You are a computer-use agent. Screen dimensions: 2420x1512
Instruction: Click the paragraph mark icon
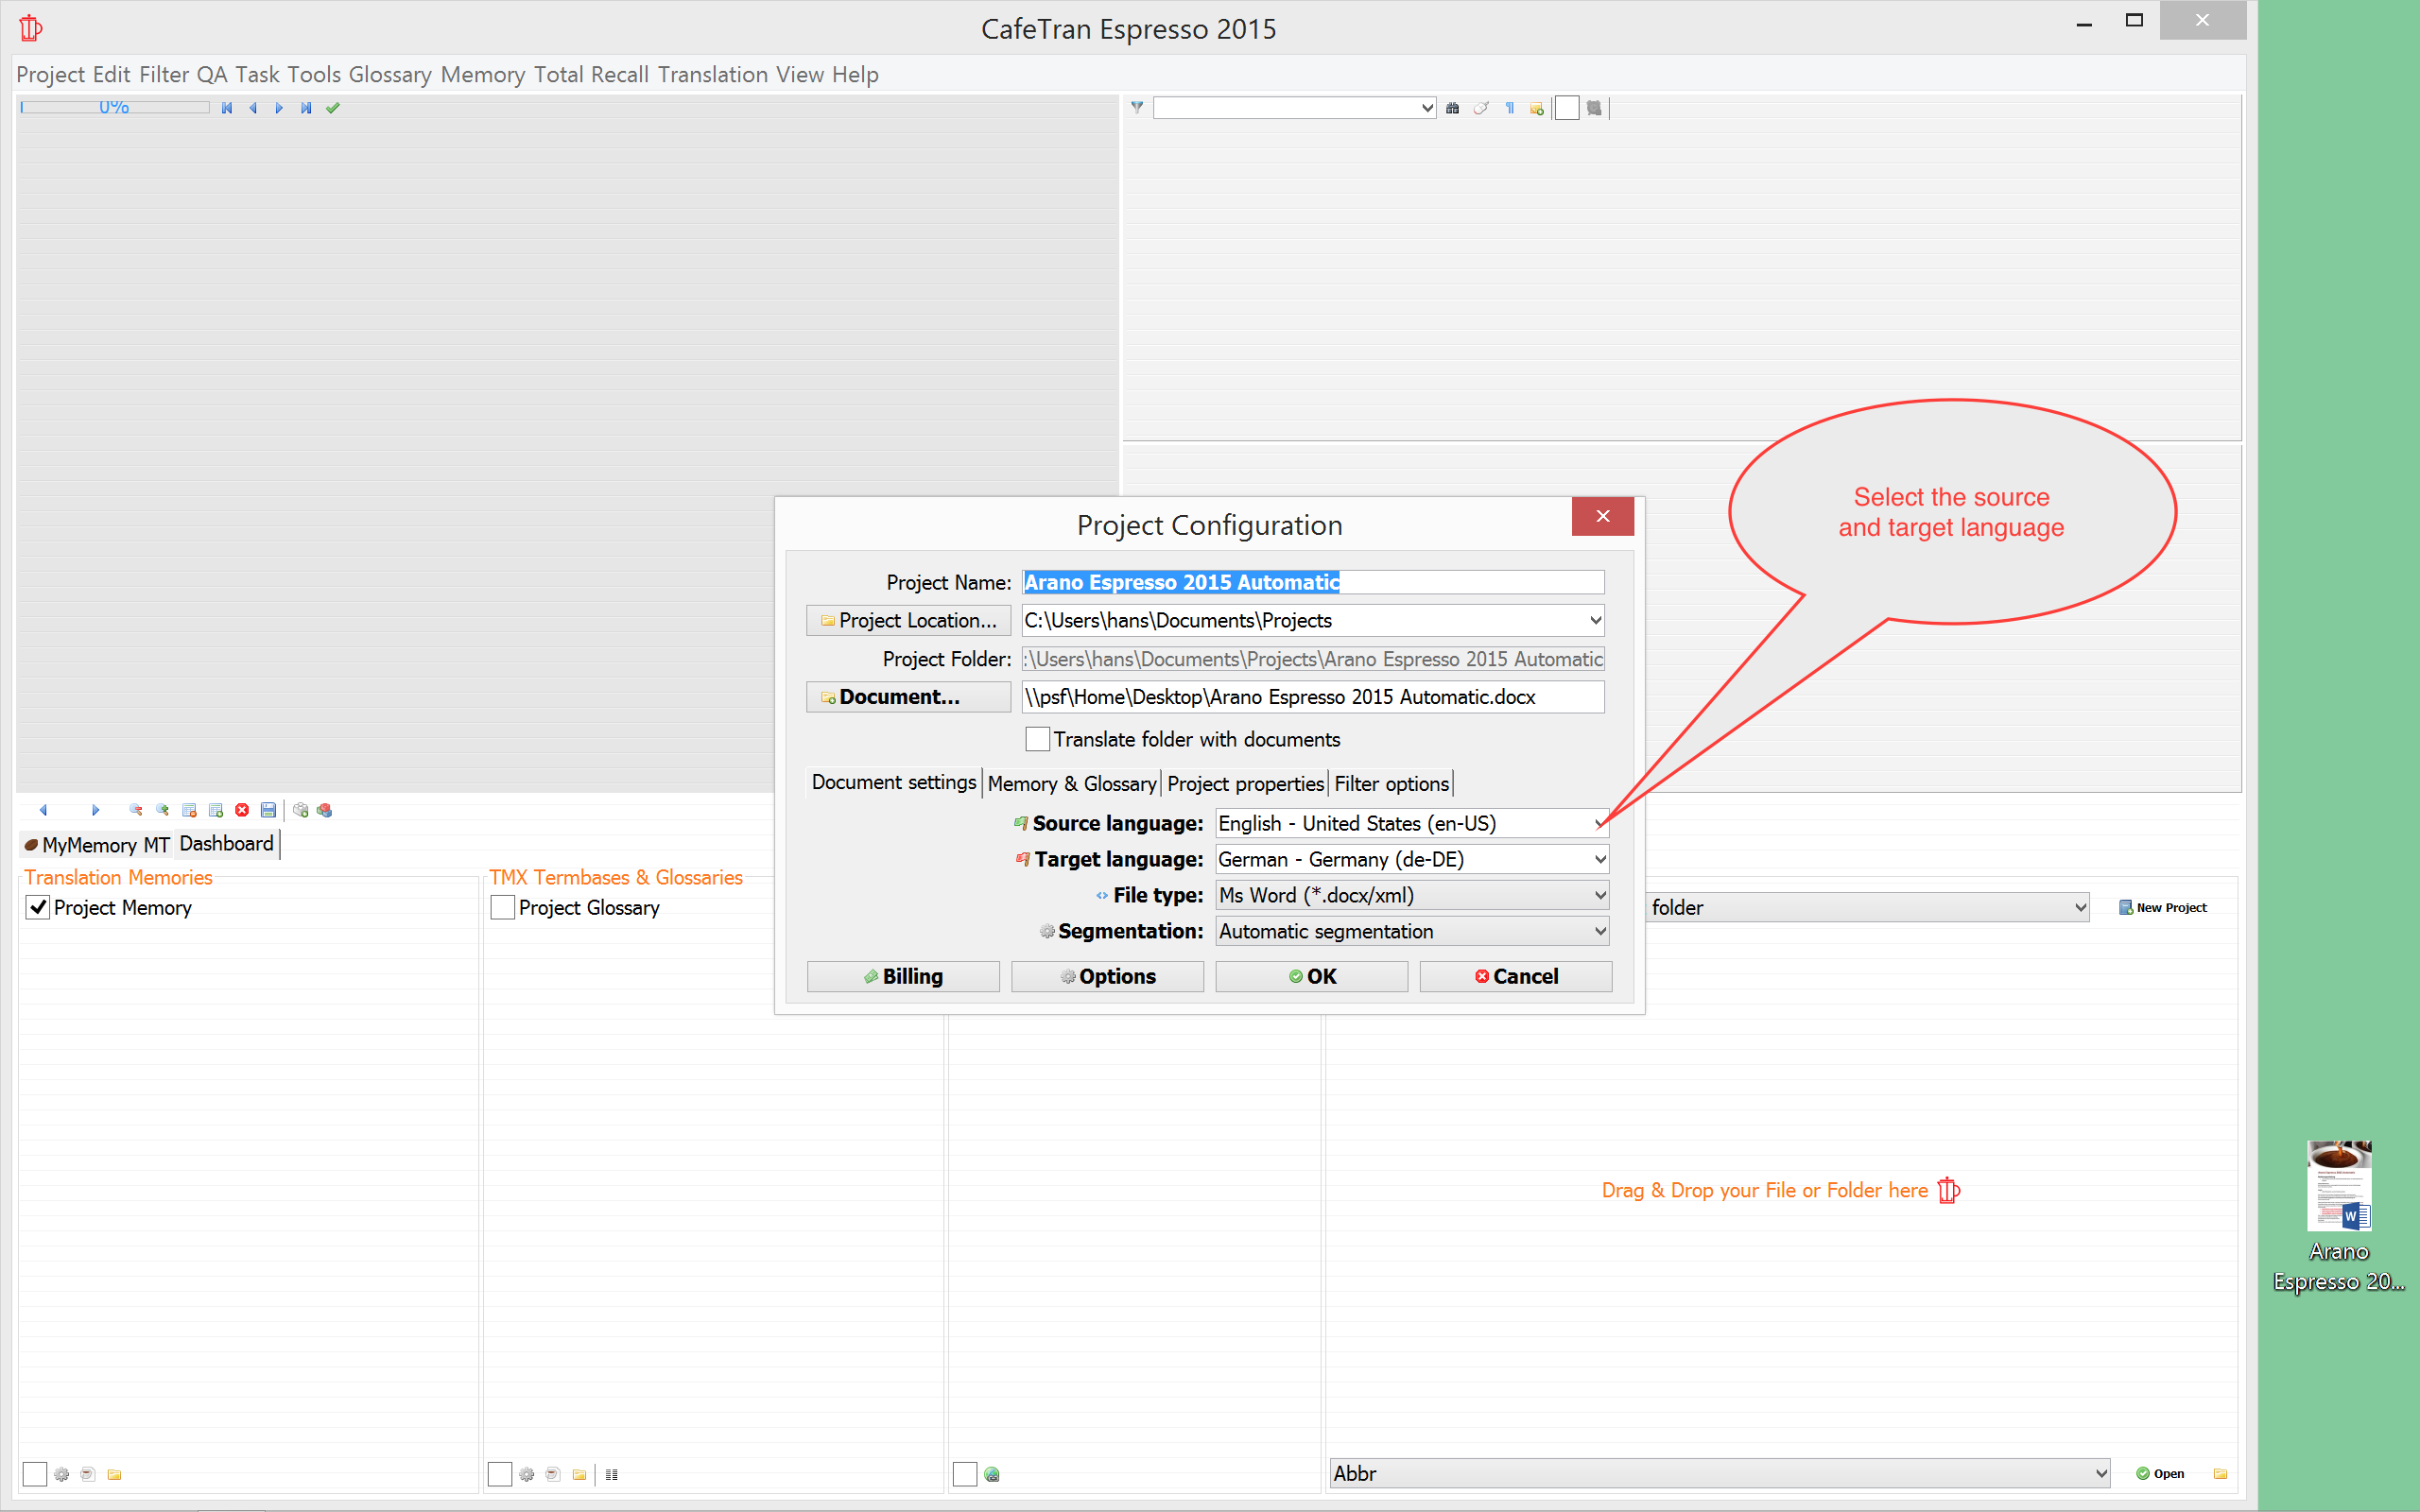click(1510, 108)
